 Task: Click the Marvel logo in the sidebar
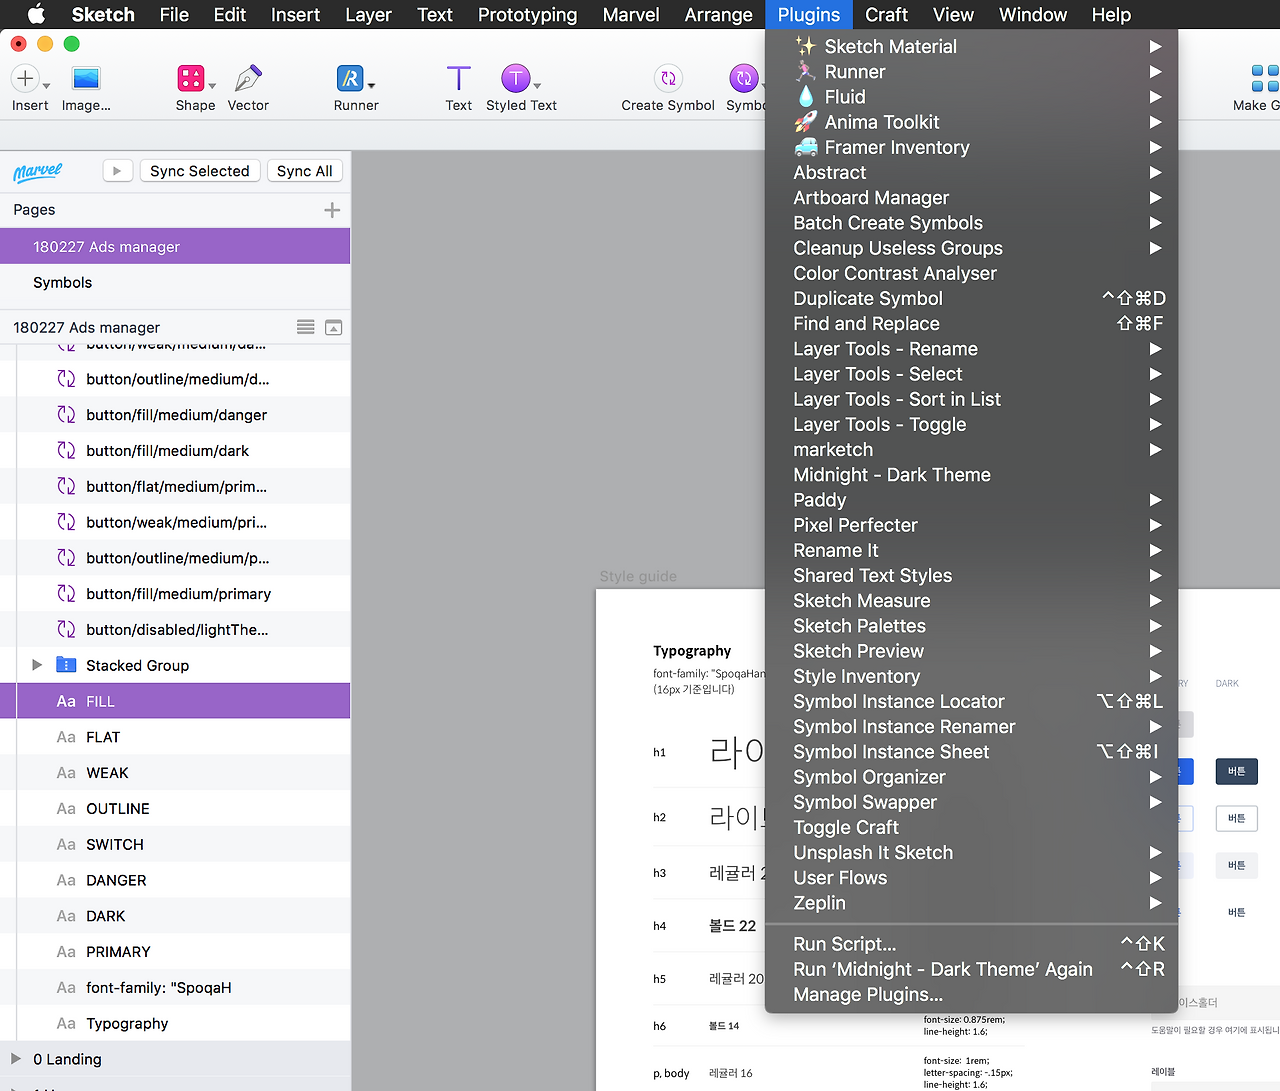[37, 171]
